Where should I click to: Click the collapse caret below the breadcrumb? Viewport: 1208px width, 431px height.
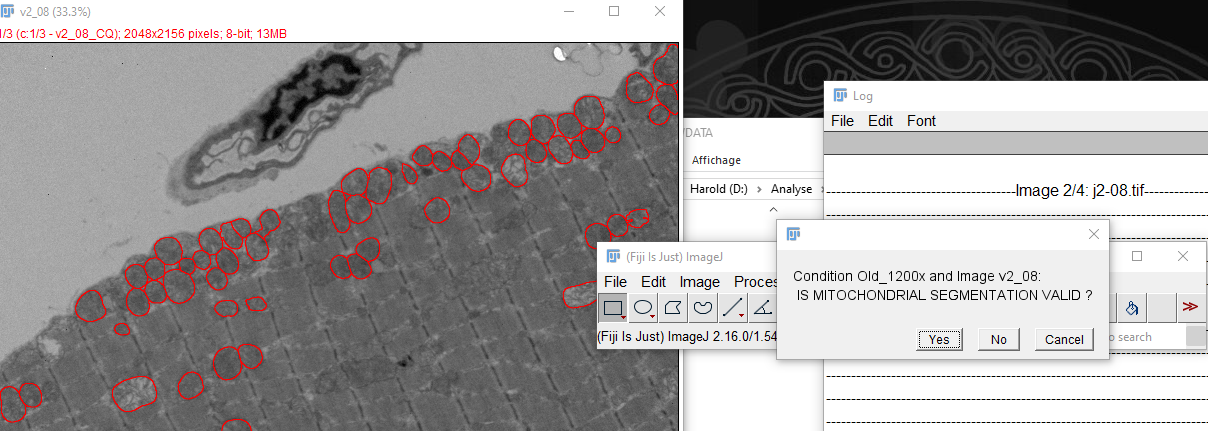coord(772,209)
